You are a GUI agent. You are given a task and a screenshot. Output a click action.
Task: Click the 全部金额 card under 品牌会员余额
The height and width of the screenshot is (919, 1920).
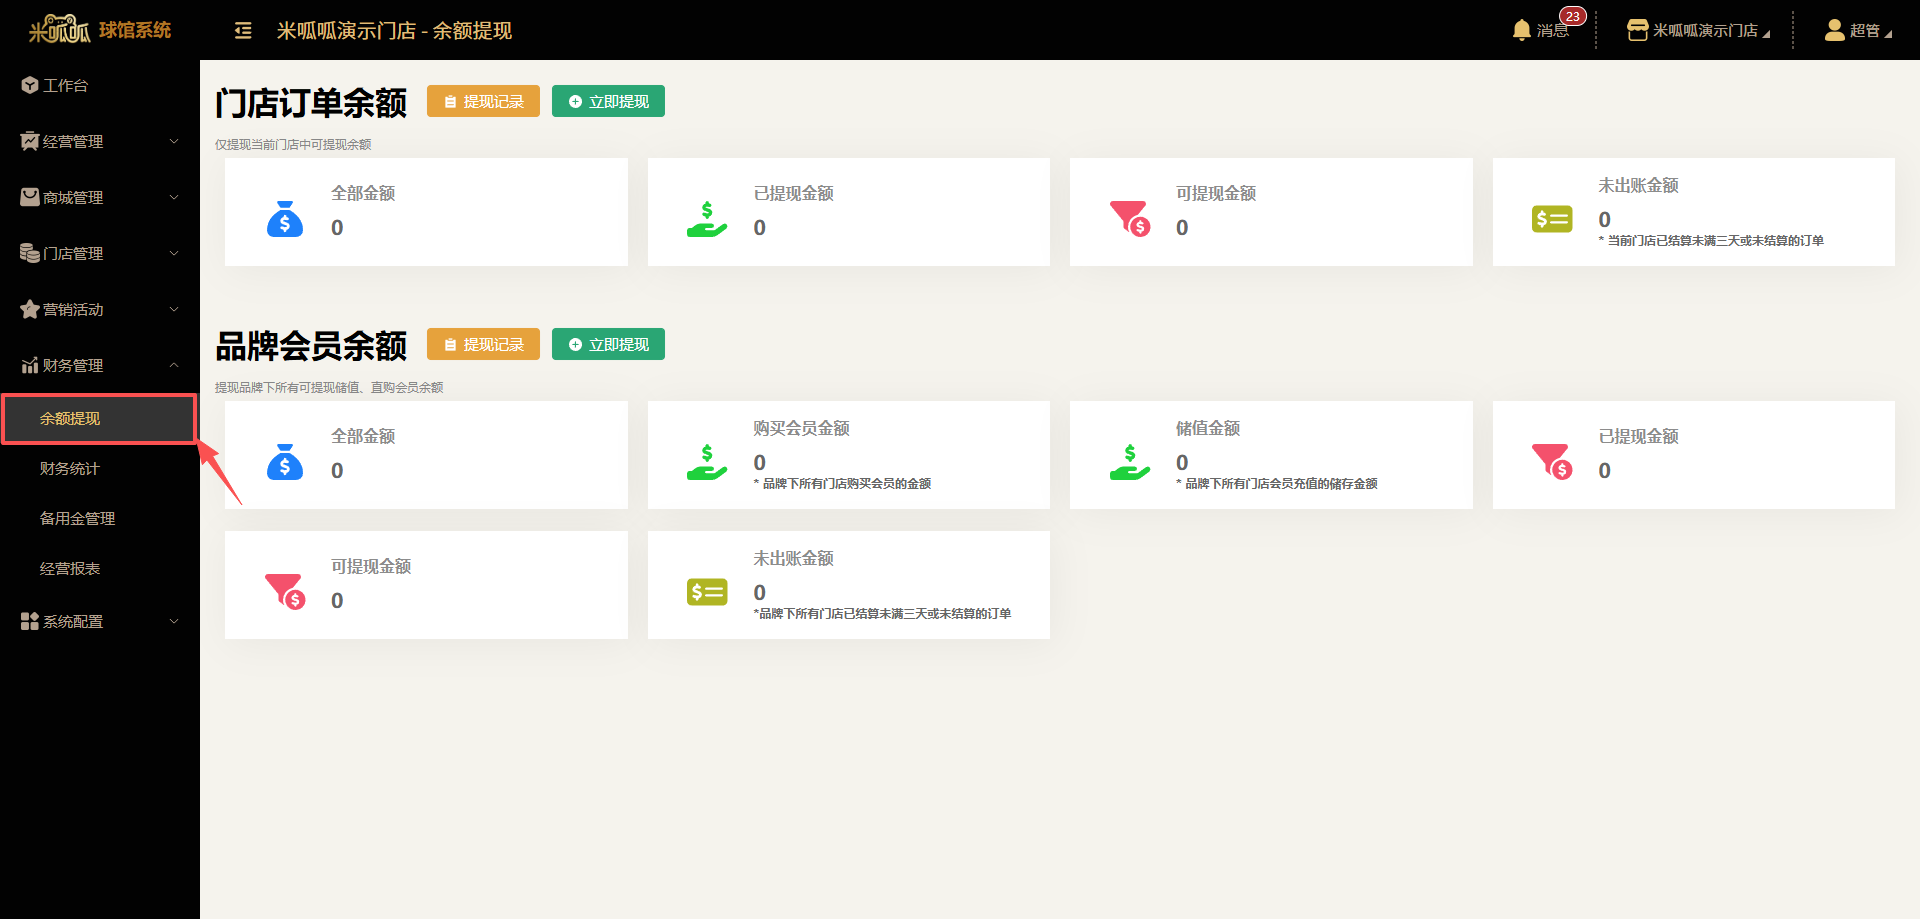(x=426, y=455)
